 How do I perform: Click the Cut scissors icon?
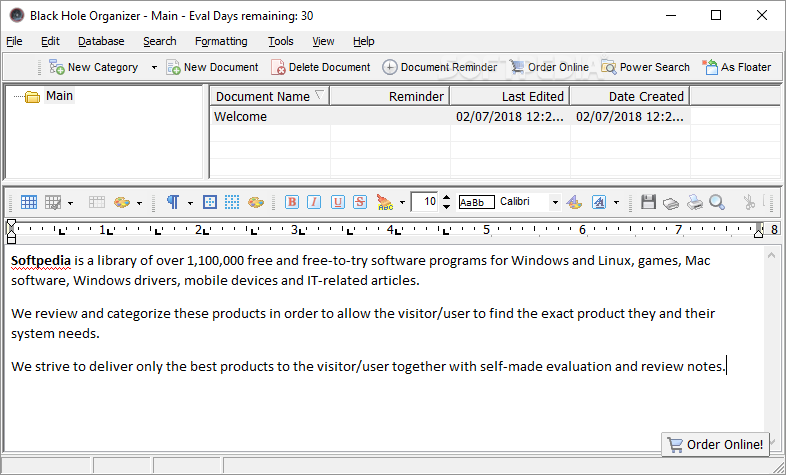tap(749, 202)
